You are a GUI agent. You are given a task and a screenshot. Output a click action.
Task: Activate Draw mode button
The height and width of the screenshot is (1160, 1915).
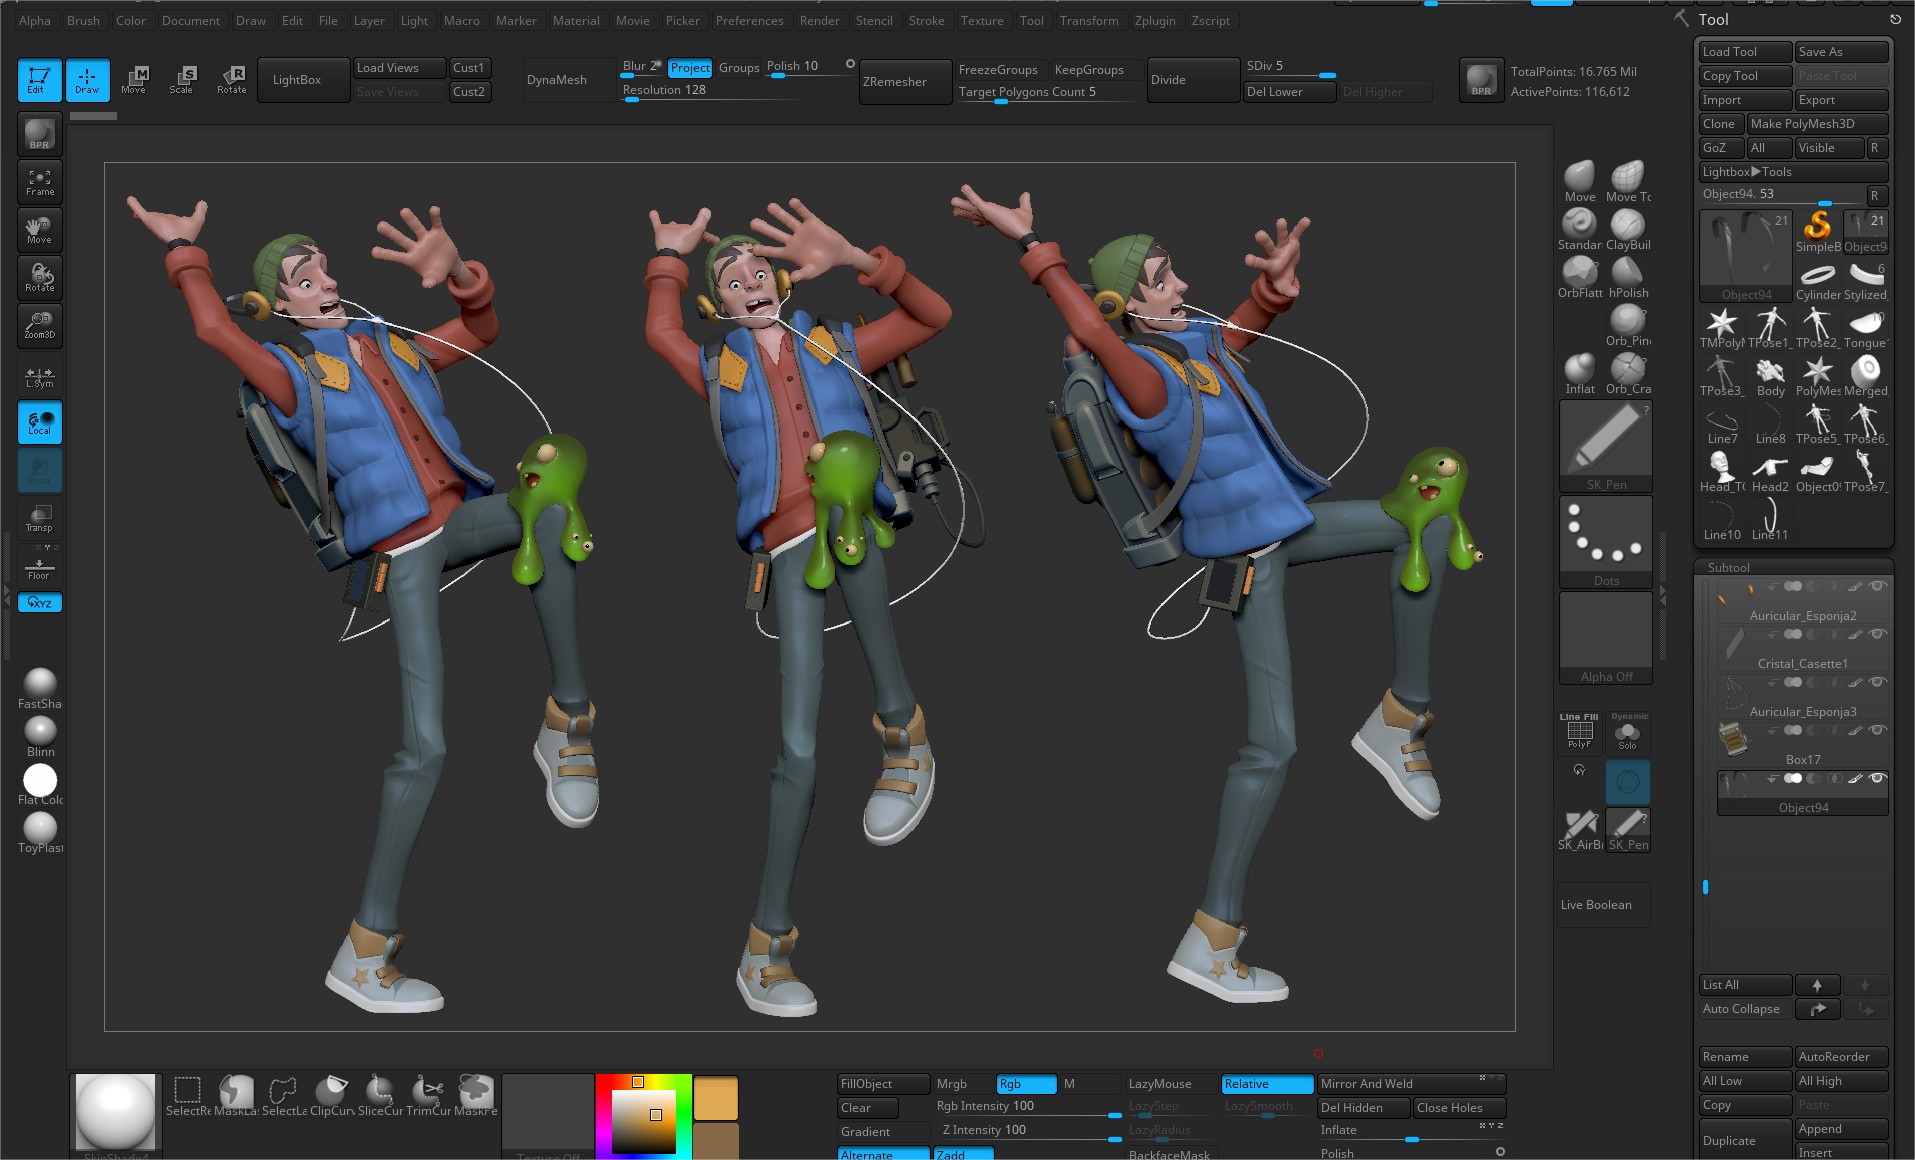click(x=87, y=80)
